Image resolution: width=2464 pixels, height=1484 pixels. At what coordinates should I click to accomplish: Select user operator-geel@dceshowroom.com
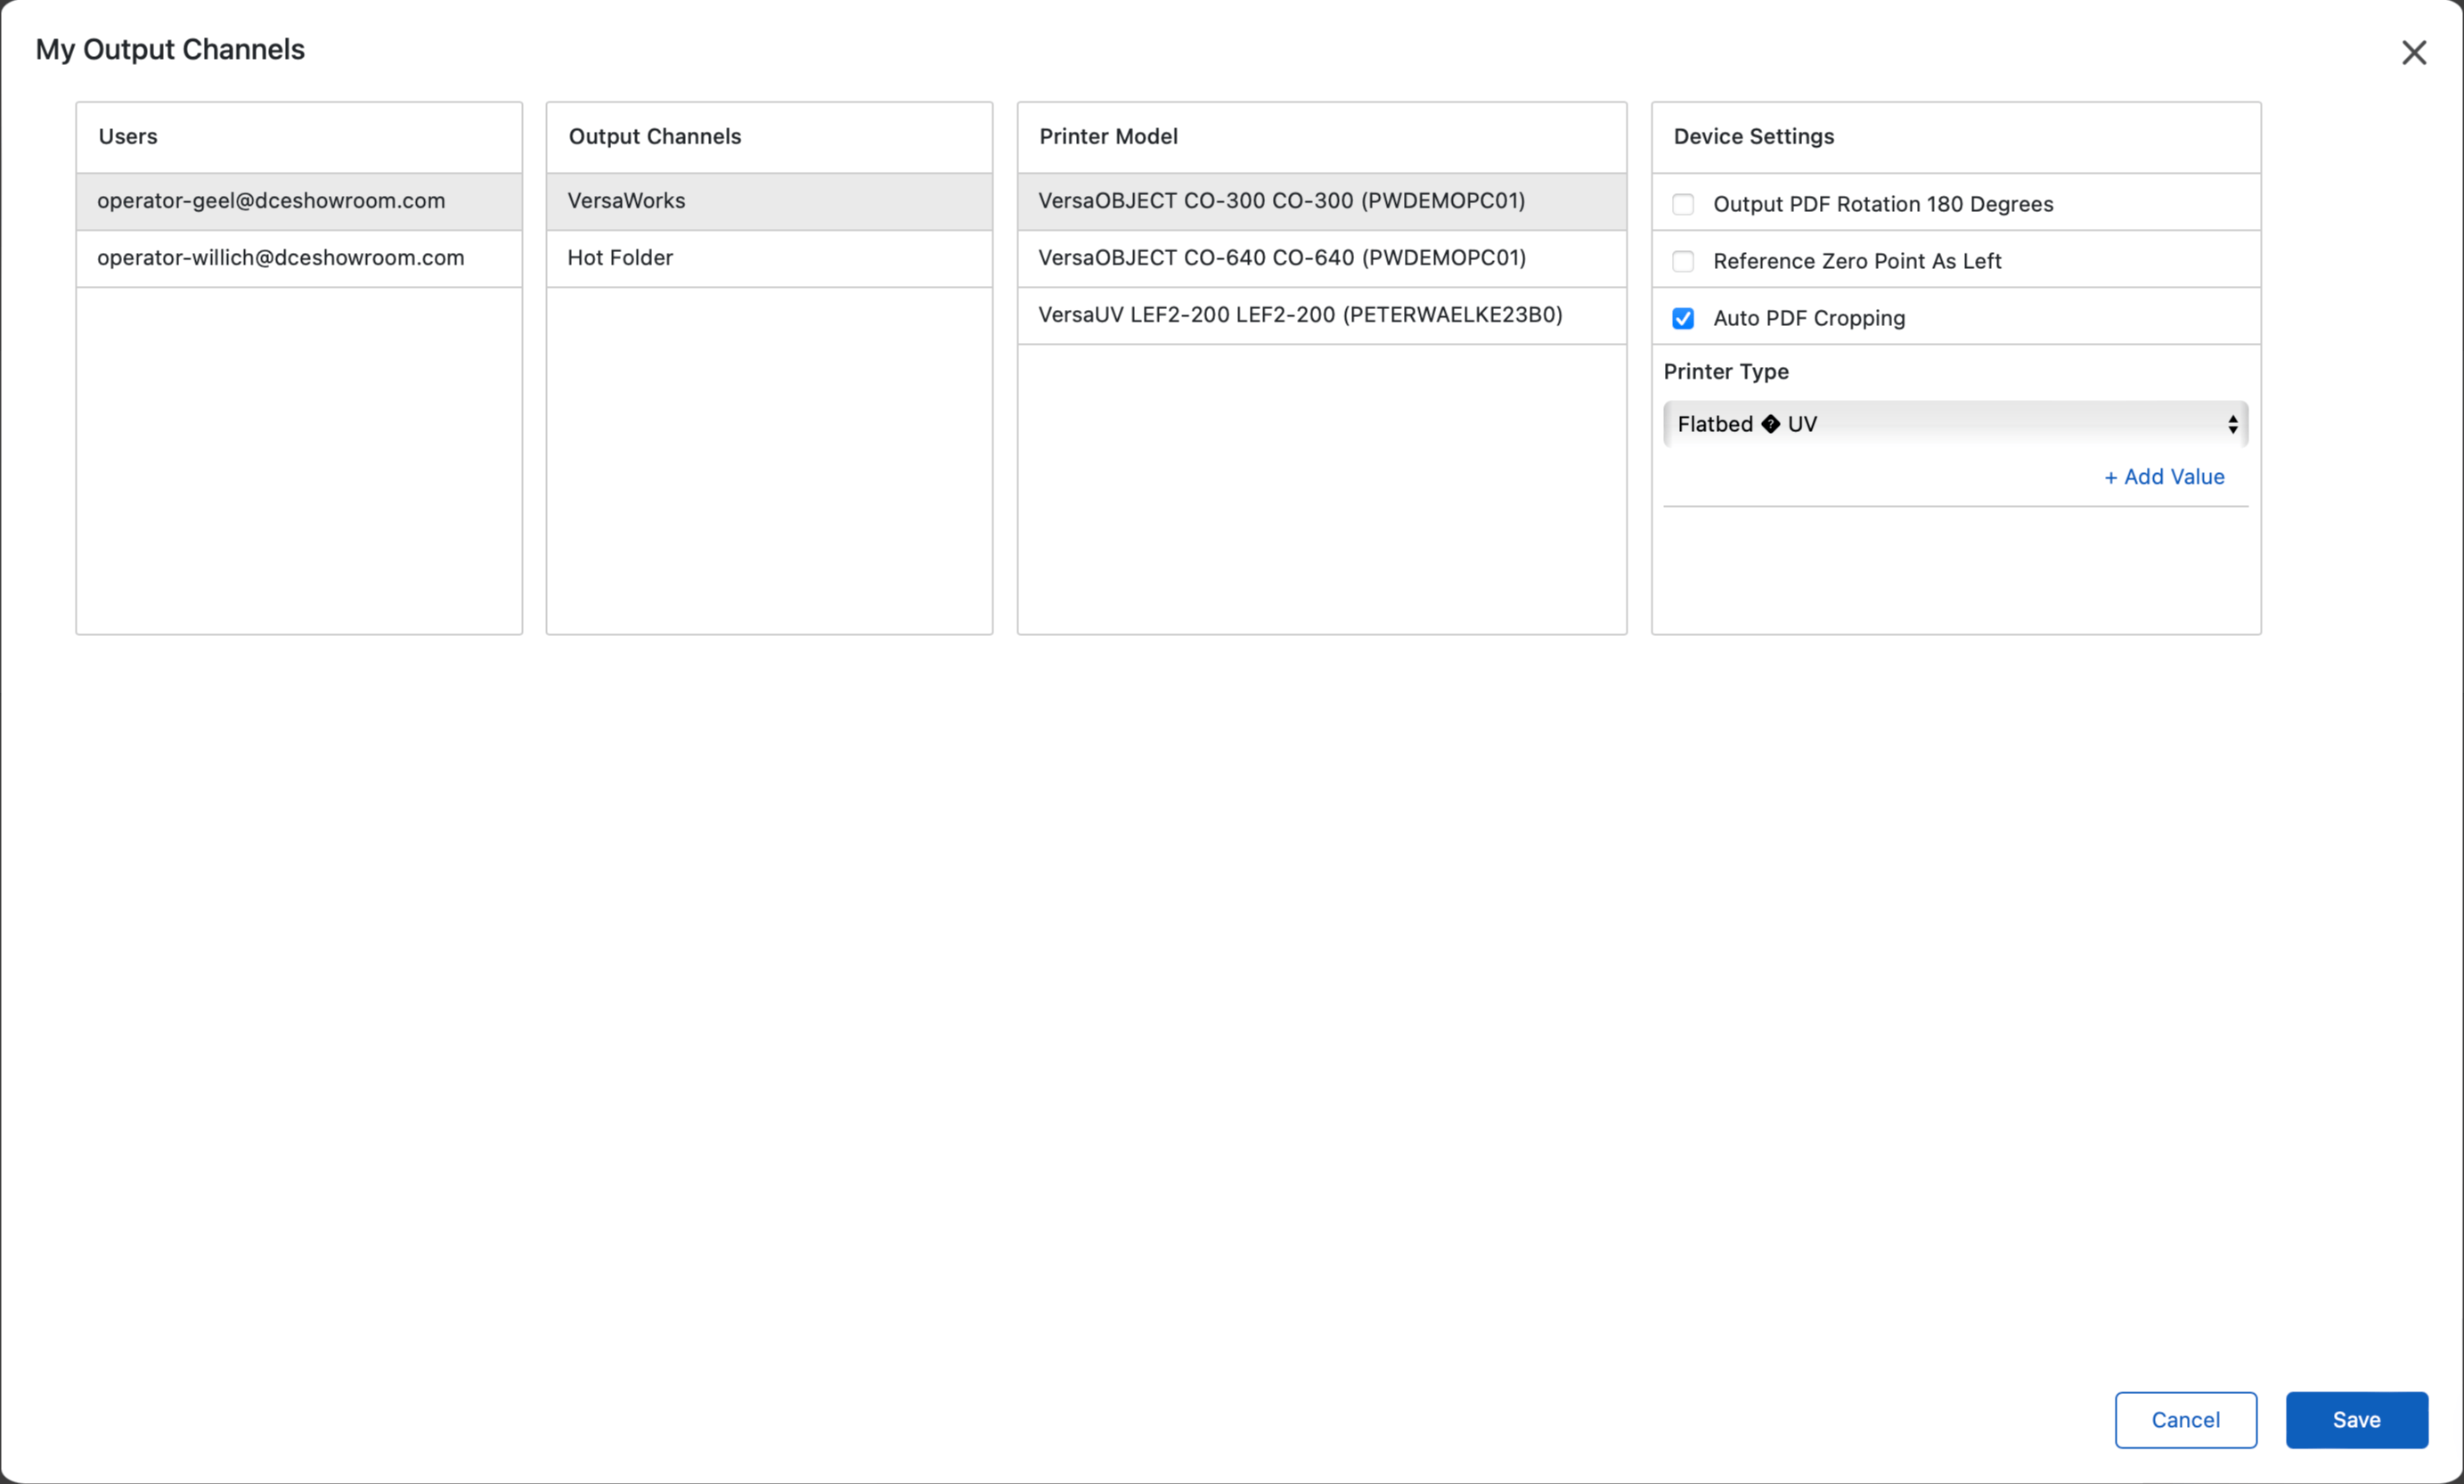pyautogui.click(x=298, y=201)
